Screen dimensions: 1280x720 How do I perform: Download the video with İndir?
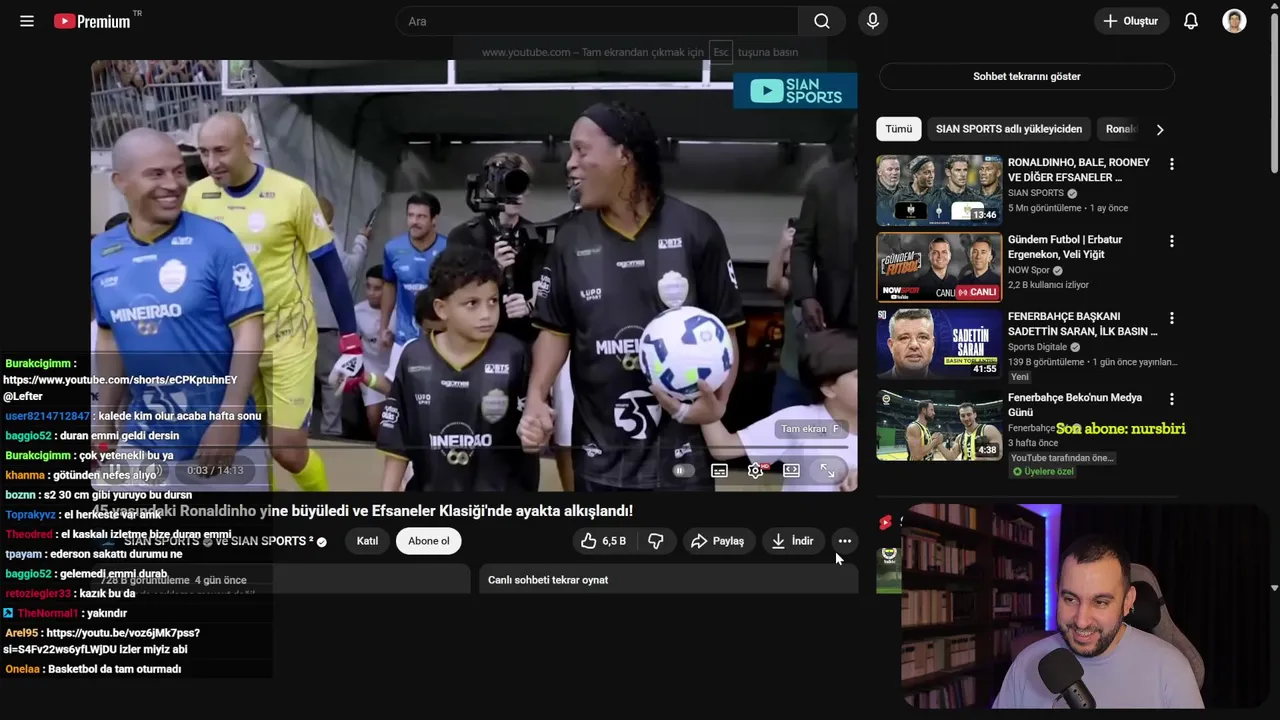point(792,541)
